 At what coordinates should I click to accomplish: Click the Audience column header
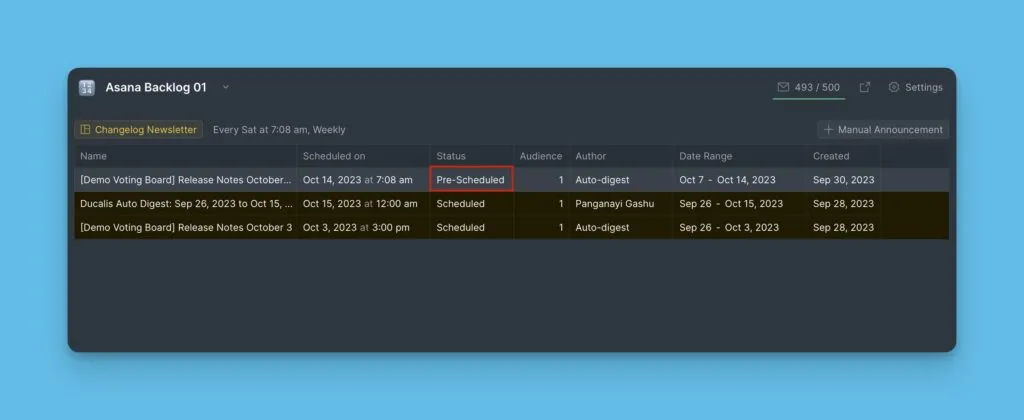click(541, 156)
